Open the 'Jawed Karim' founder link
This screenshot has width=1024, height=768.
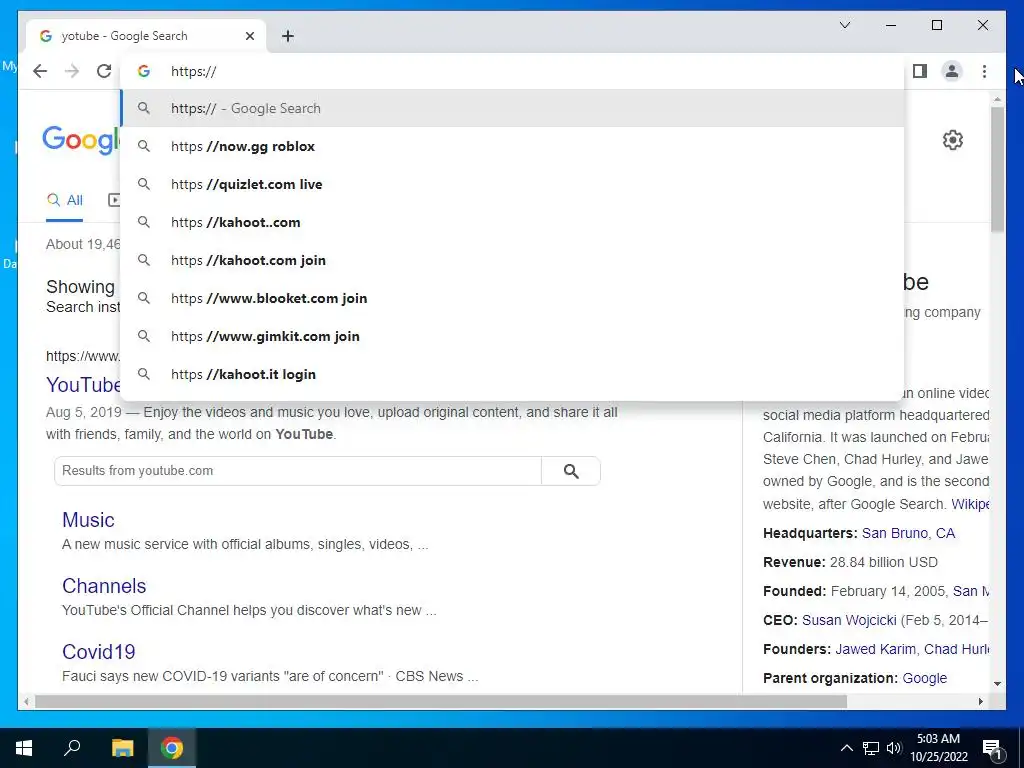click(876, 649)
